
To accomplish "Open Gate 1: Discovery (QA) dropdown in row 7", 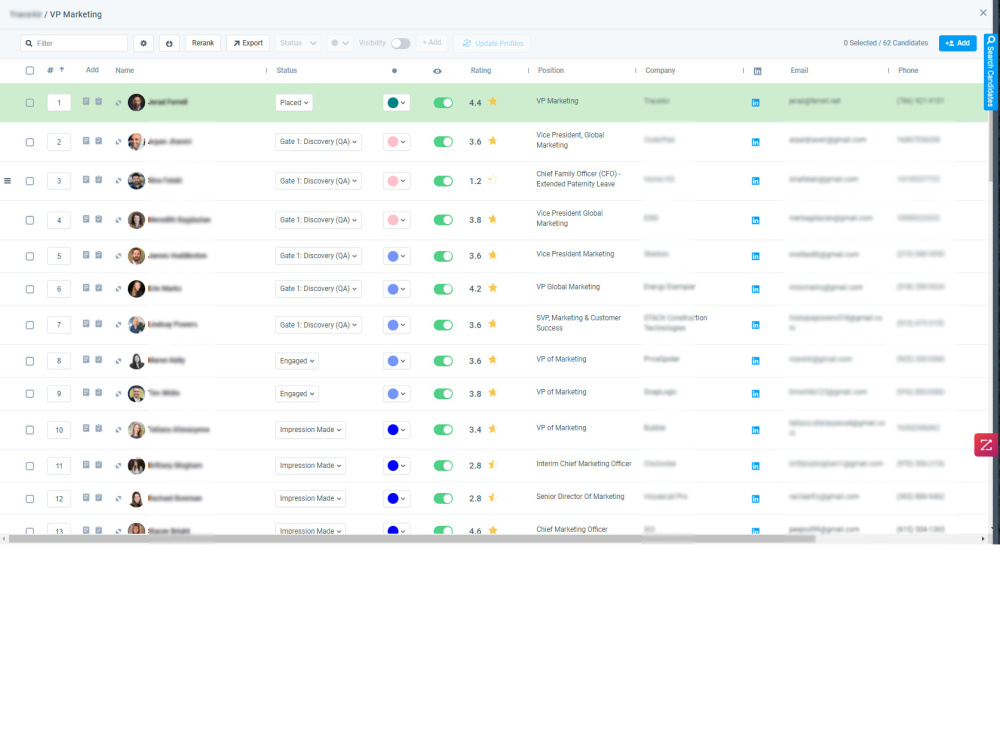I will tap(318, 325).
